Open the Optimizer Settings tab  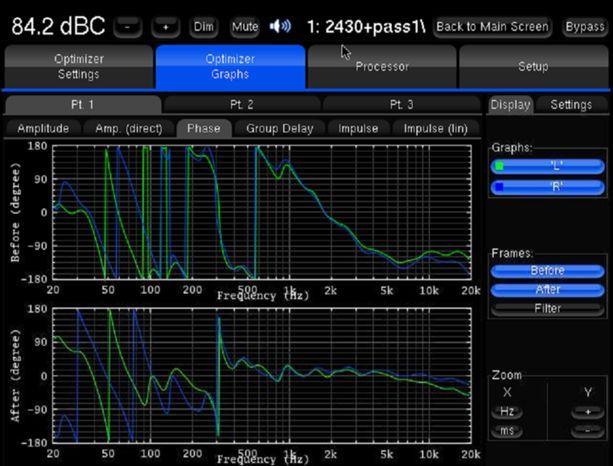(x=78, y=67)
